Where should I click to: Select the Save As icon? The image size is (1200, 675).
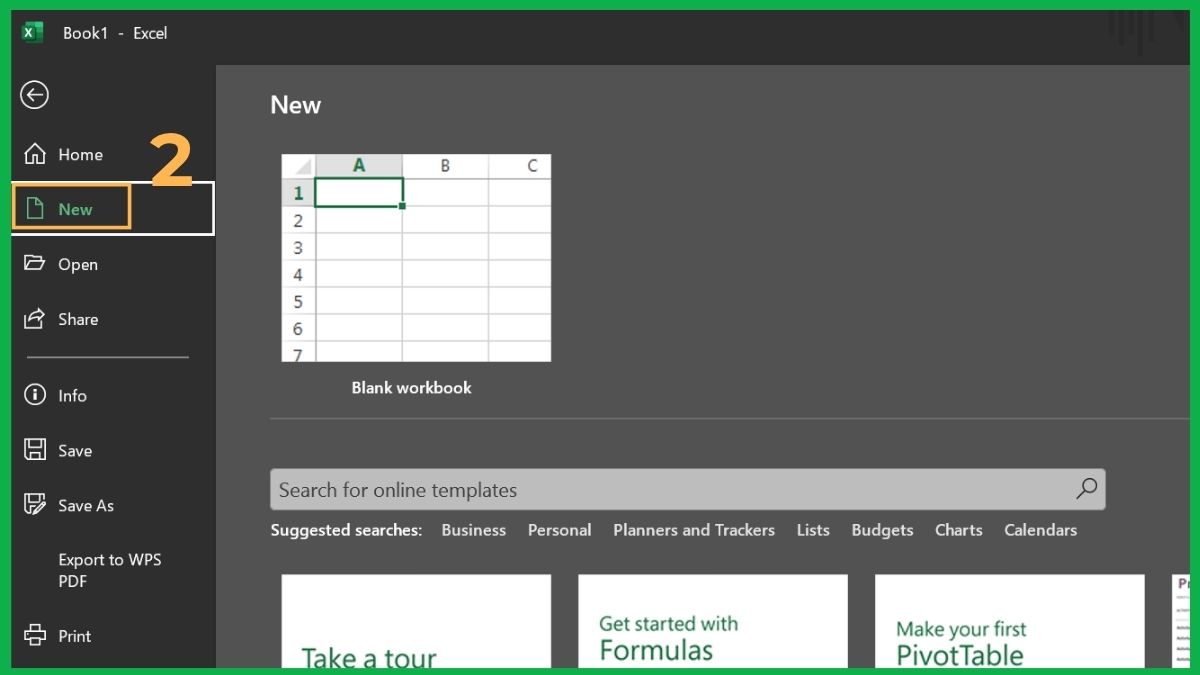[x=33, y=505]
